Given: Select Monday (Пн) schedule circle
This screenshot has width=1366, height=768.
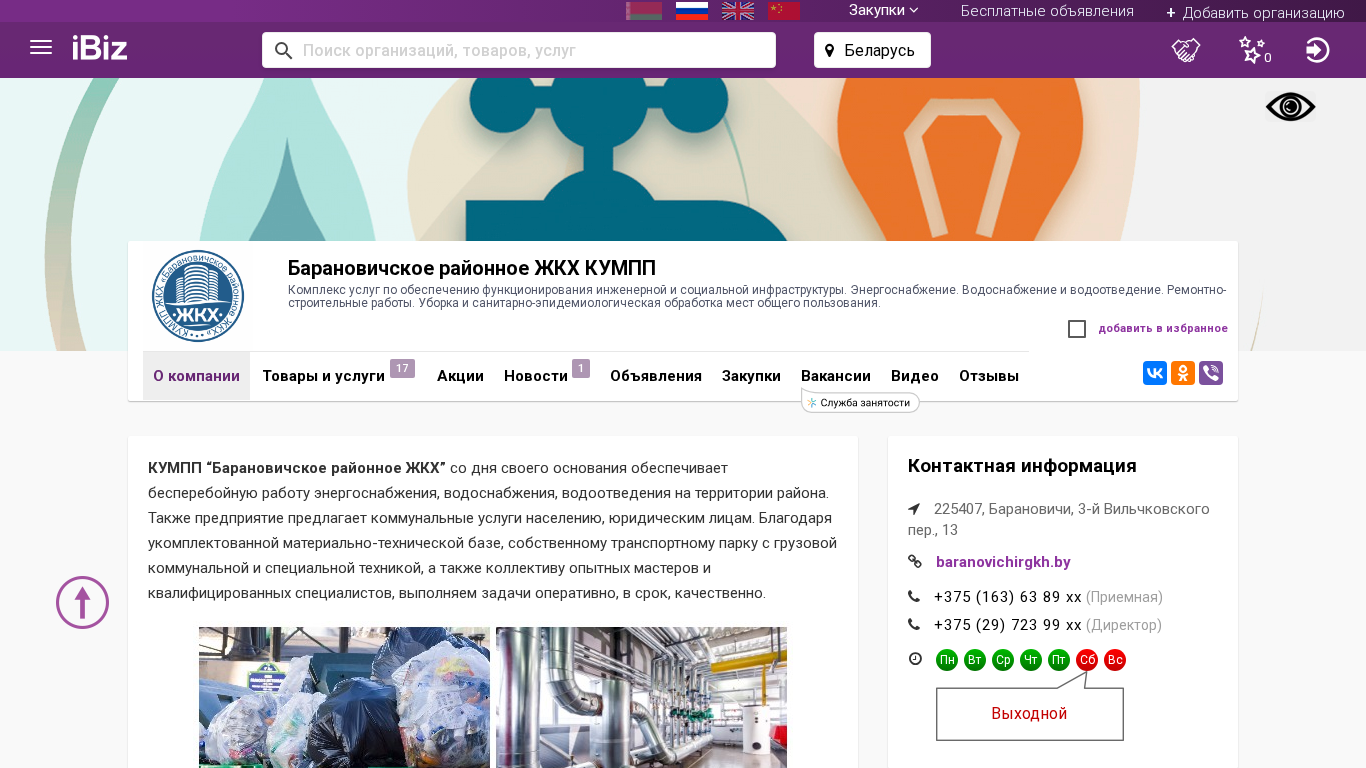Looking at the screenshot, I should tap(947, 660).
